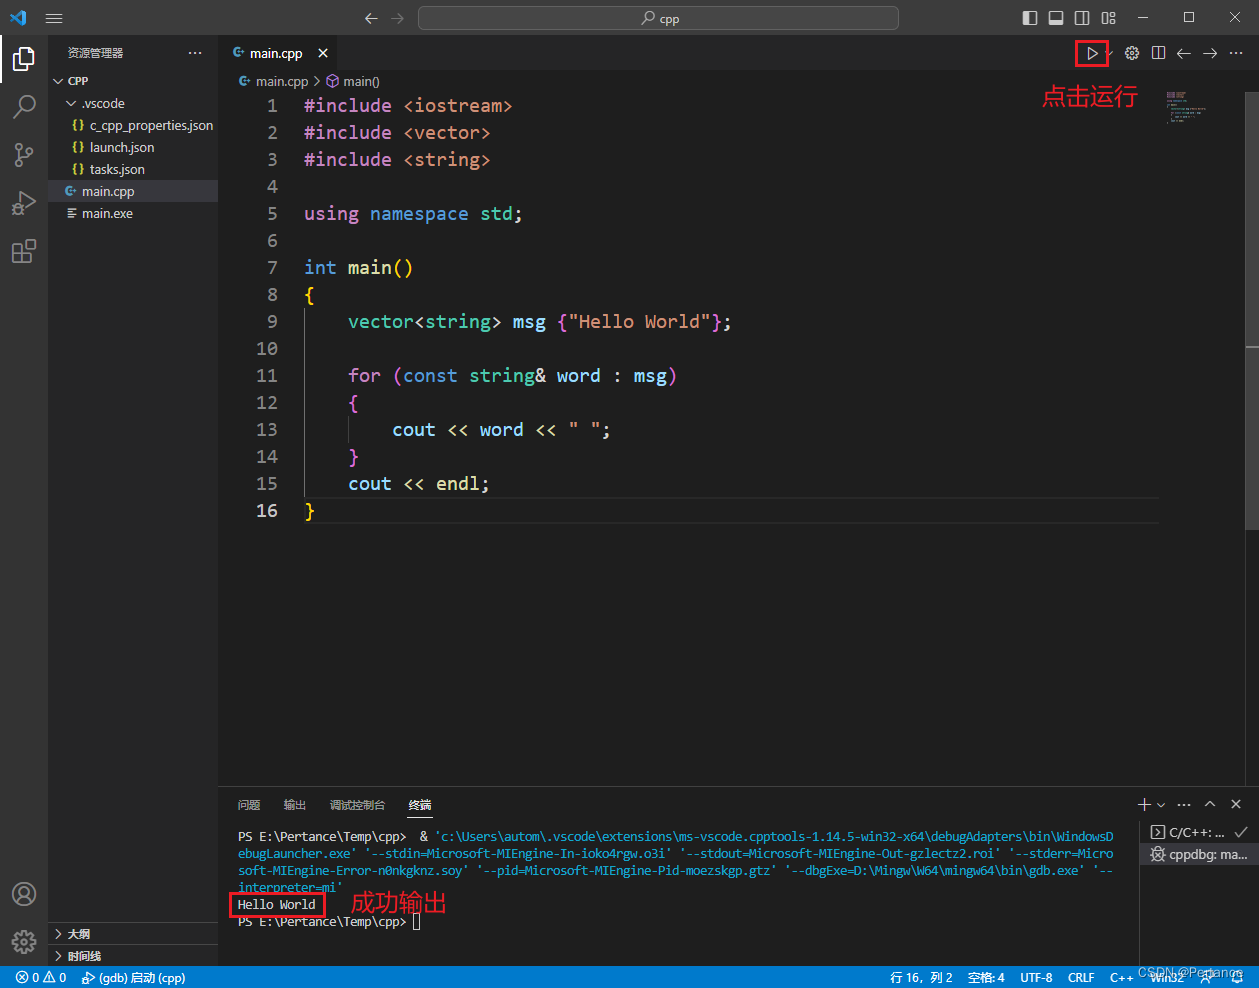The image size is (1259, 988).
Task: Click the cpp command center search box
Action: 658,18
